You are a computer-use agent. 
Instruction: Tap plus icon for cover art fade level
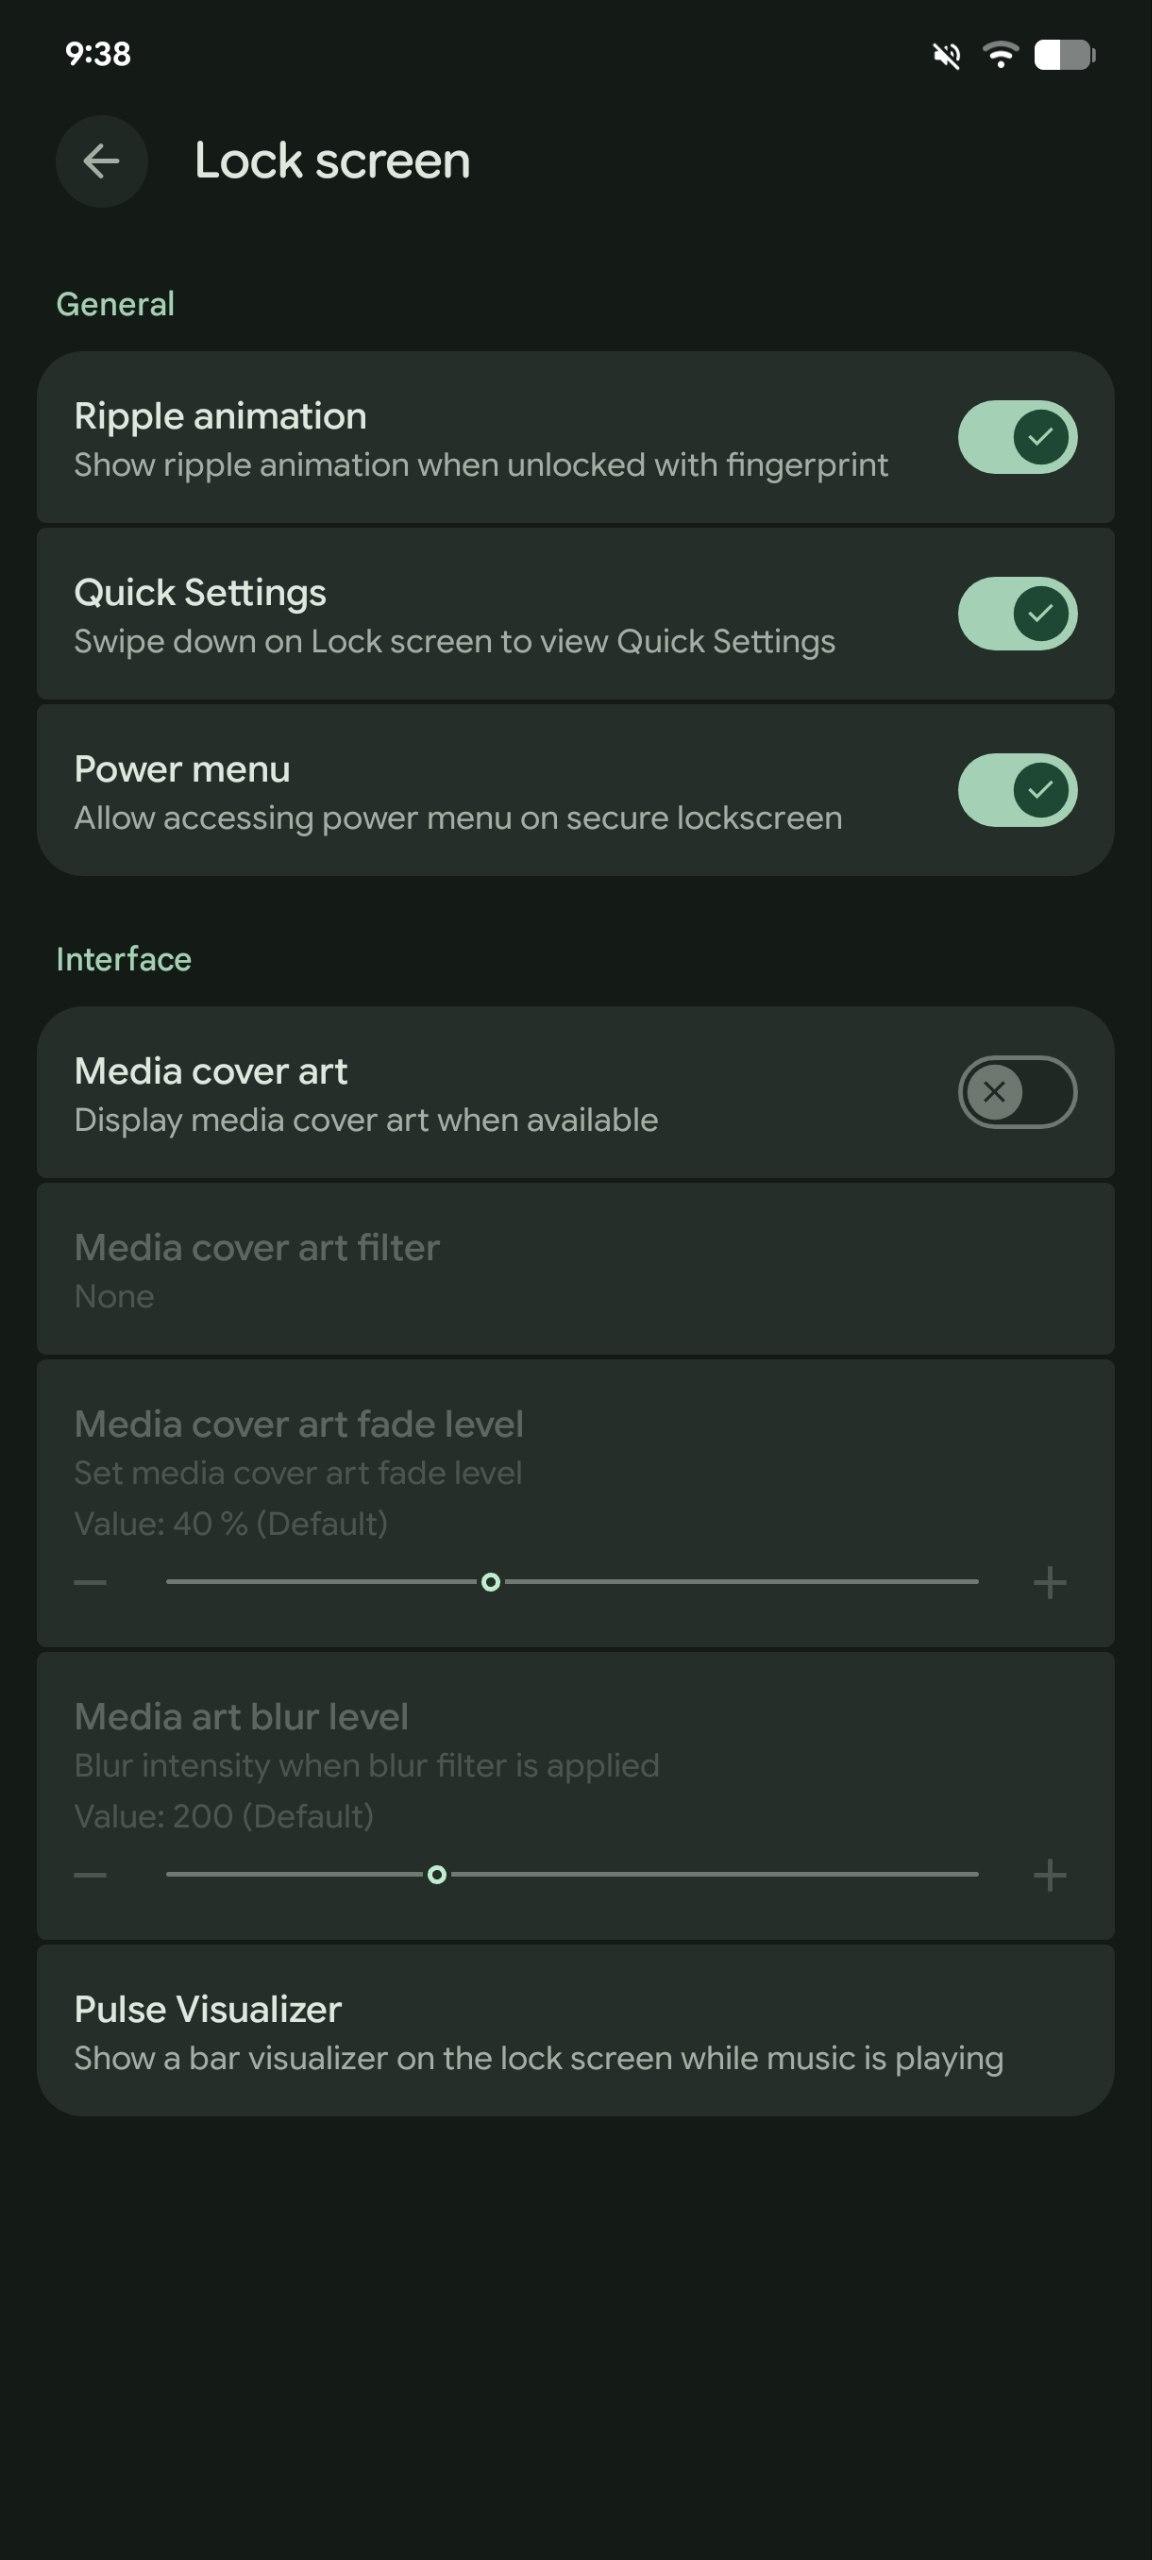(x=1049, y=1582)
